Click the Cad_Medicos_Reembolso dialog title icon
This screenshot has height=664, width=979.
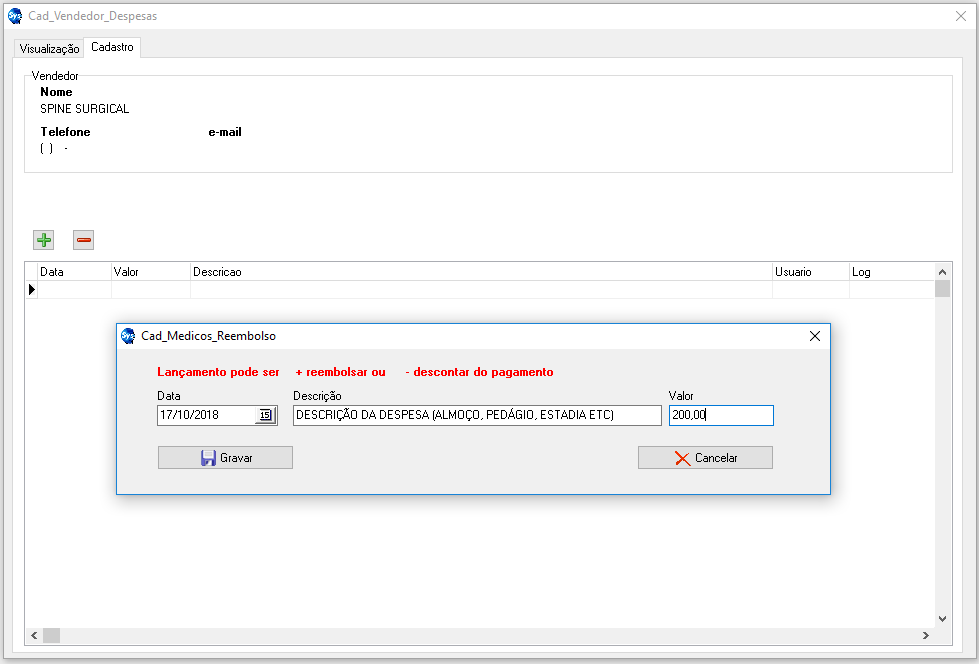click(128, 337)
